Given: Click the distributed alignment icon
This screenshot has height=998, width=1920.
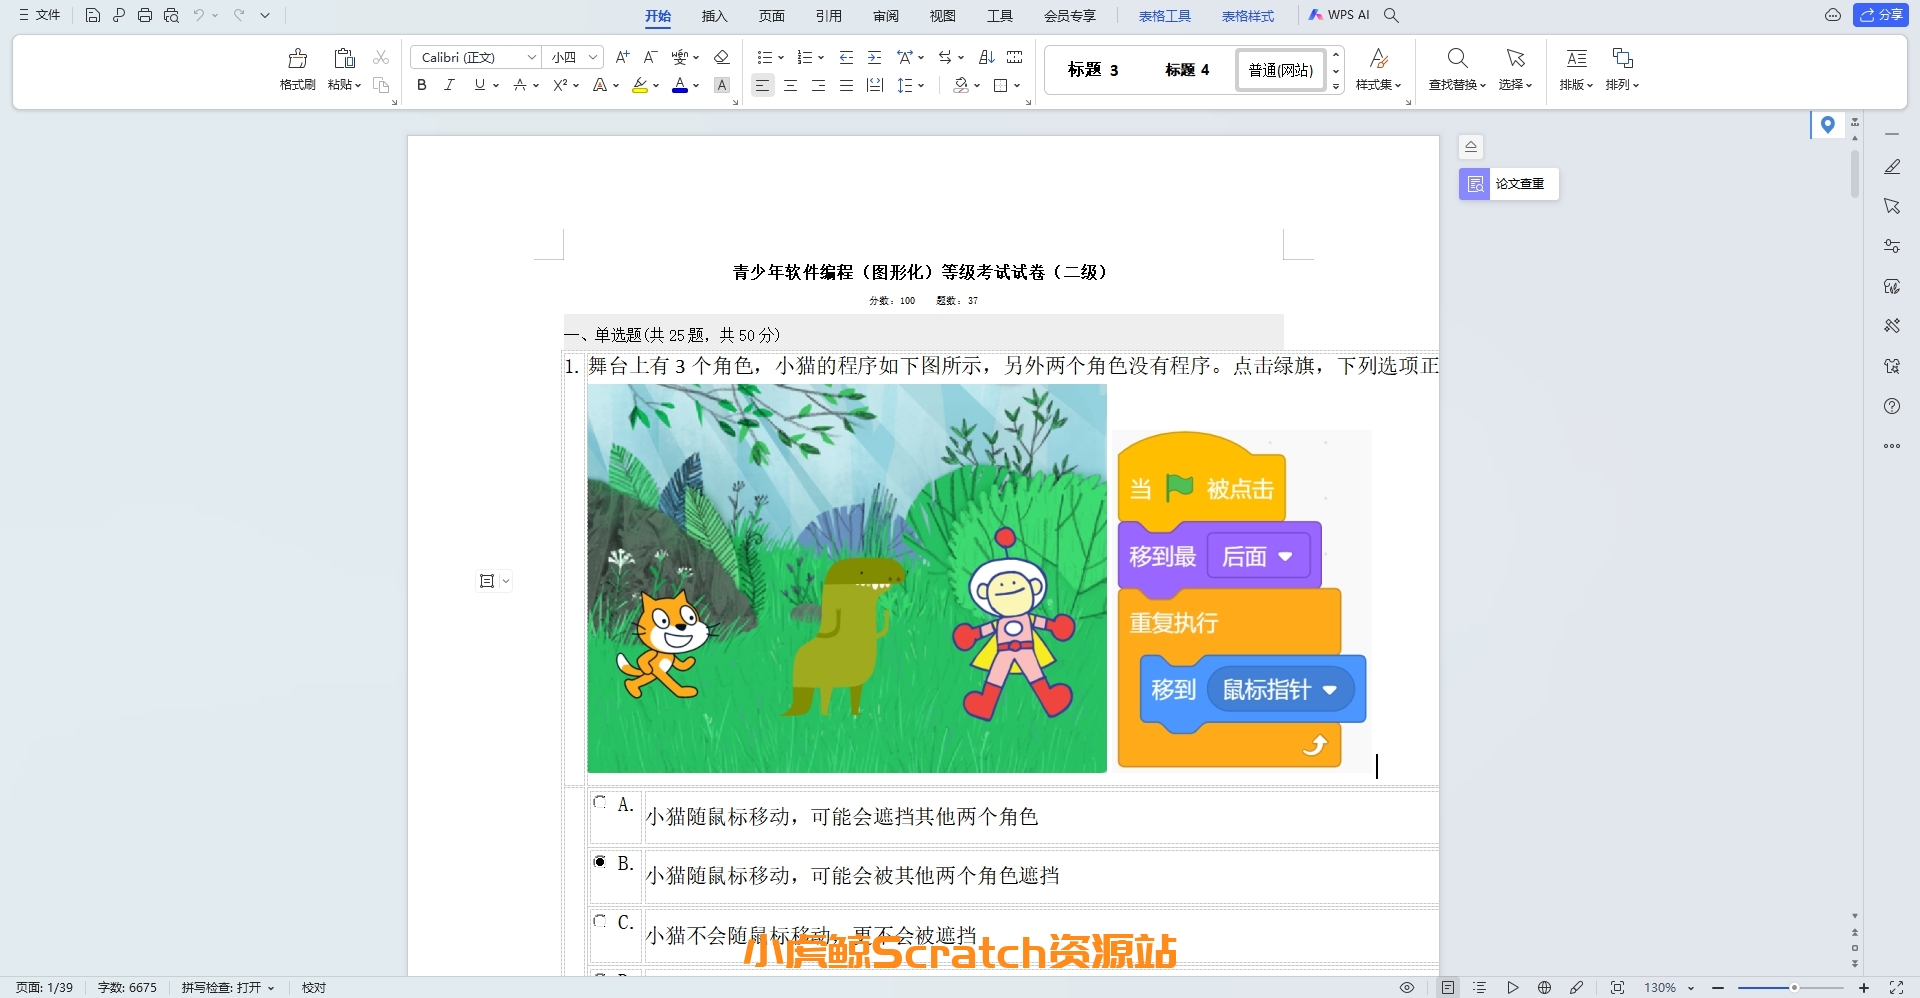Looking at the screenshot, I should tap(874, 85).
